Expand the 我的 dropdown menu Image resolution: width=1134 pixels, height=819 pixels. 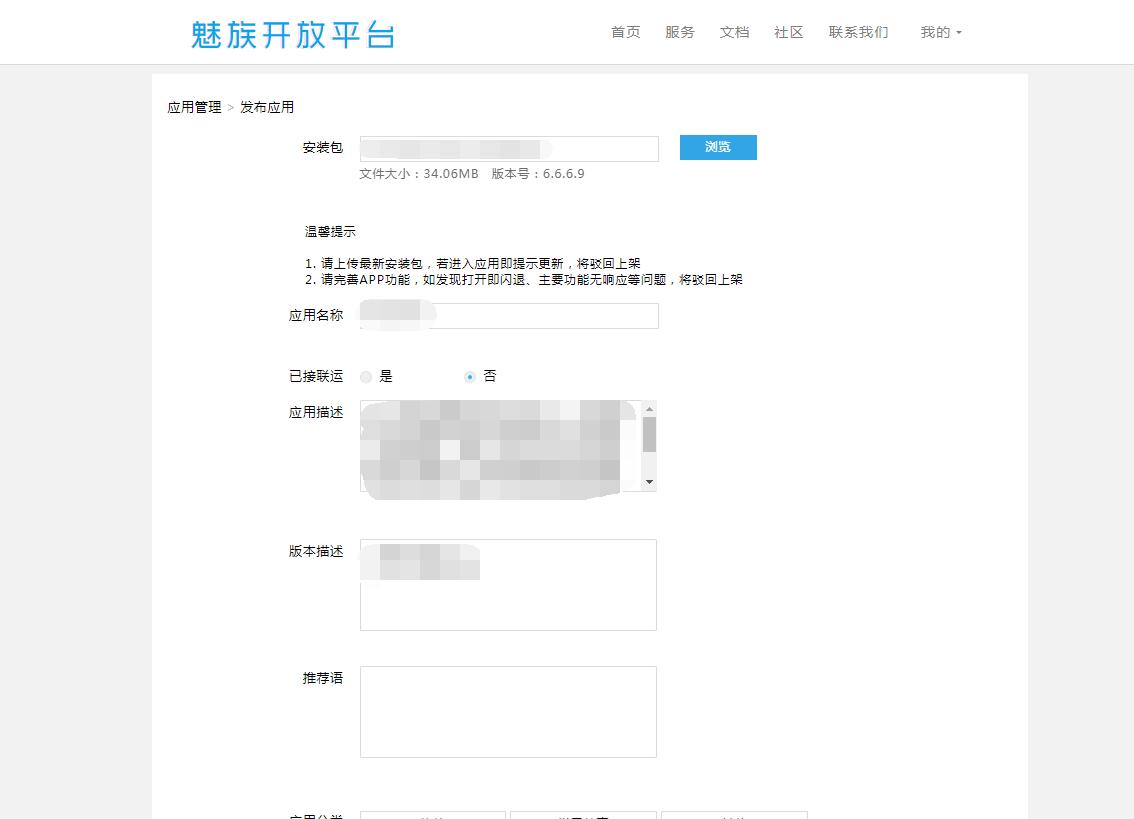(x=941, y=33)
